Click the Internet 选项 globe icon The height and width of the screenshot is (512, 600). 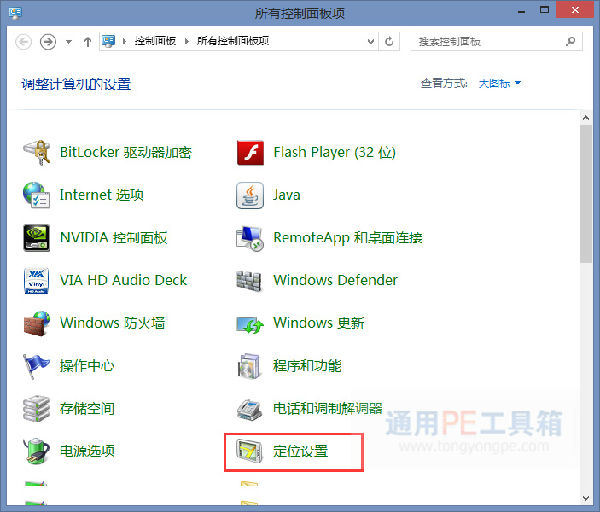point(37,195)
